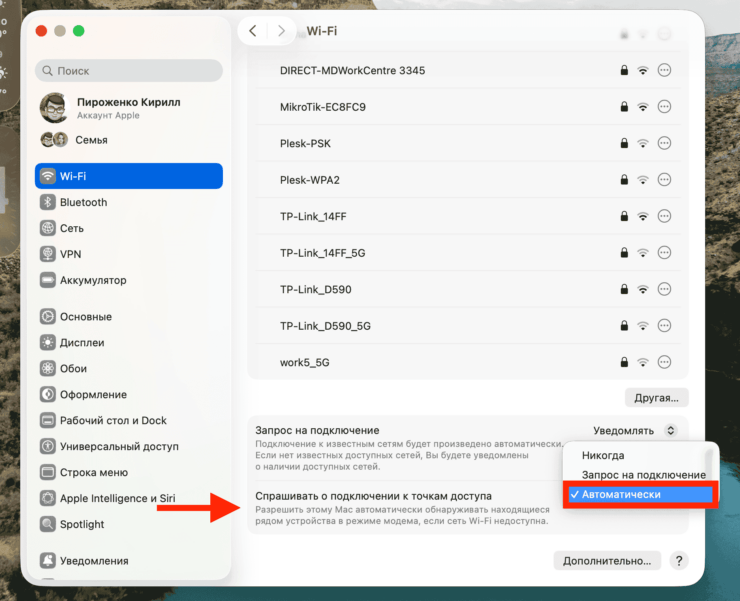Screen dimensions: 740x601
Task: Connect to MikroTik-EC8FC9 network
Action: pos(467,107)
